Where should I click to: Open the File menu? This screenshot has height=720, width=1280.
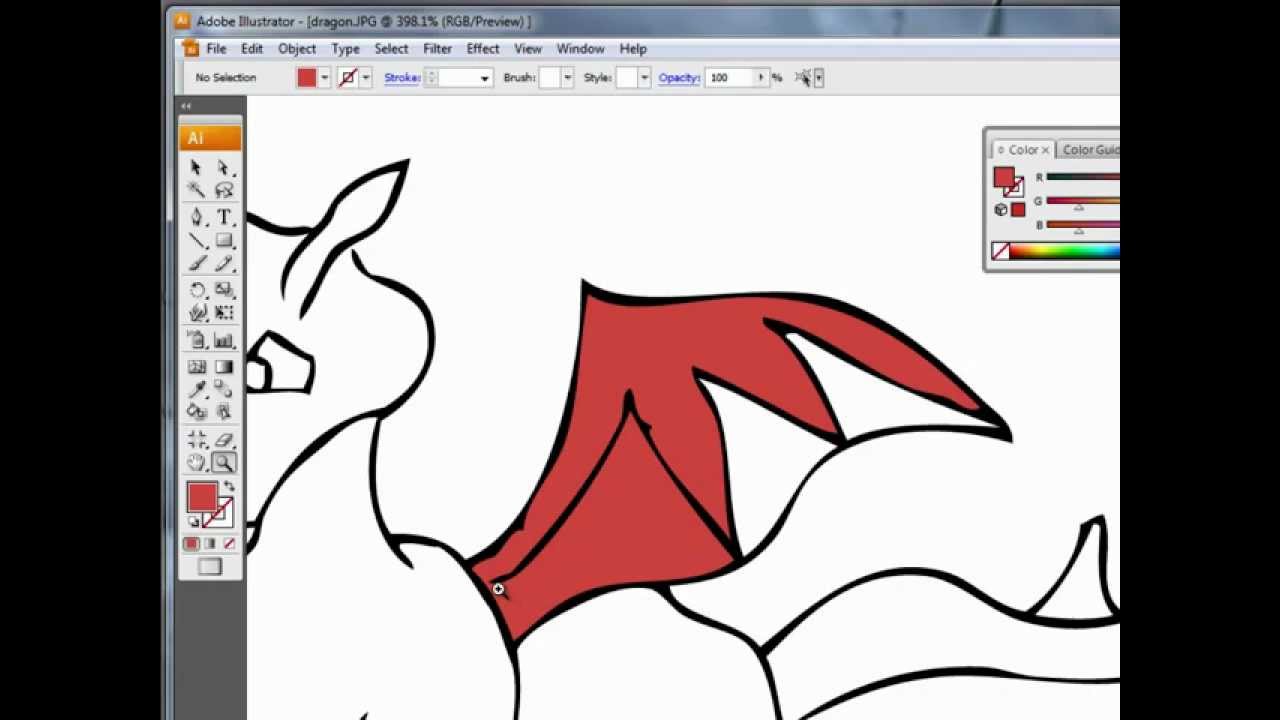216,48
